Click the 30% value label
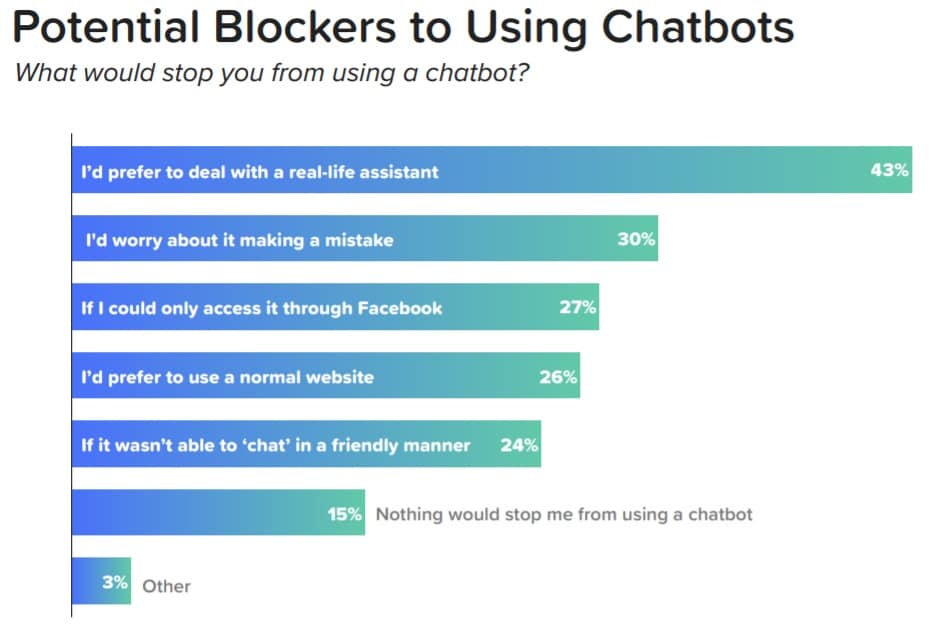Viewport: 941px width, 638px height. [x=636, y=239]
